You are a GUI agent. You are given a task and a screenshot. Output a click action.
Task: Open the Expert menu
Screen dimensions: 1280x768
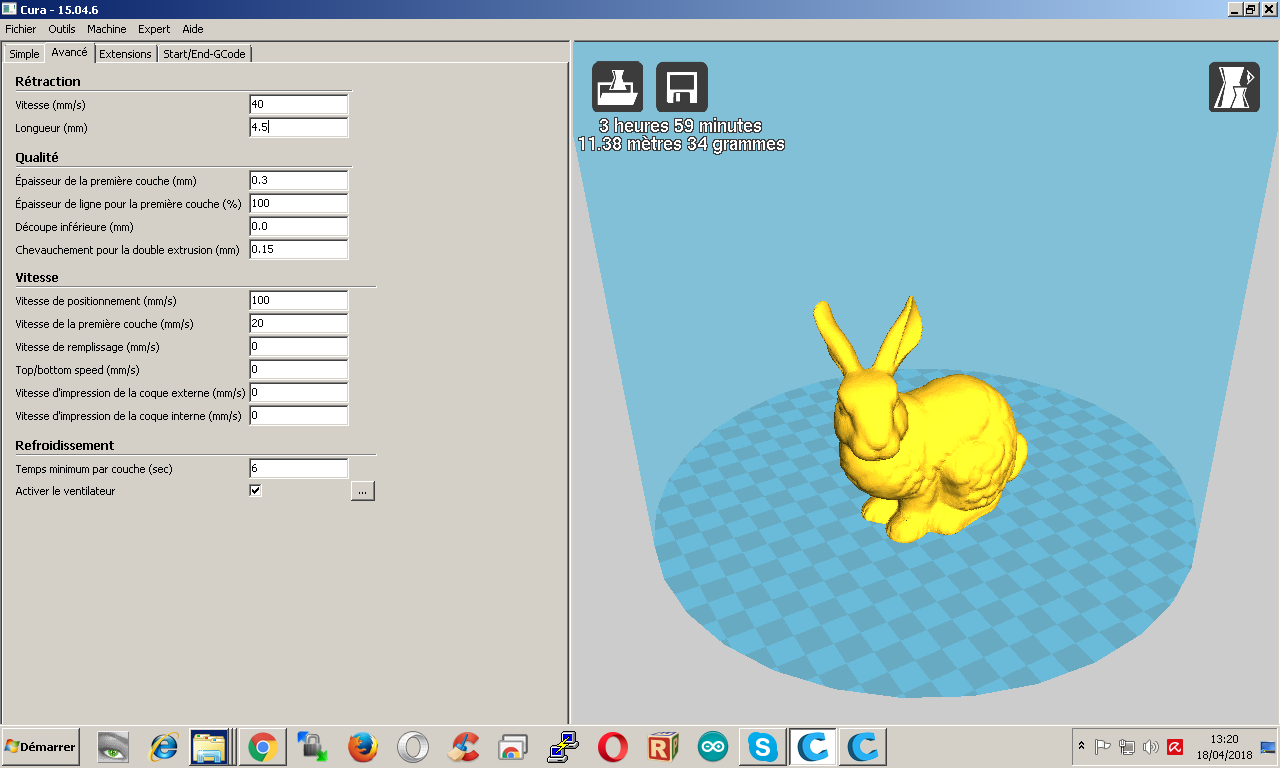click(154, 29)
